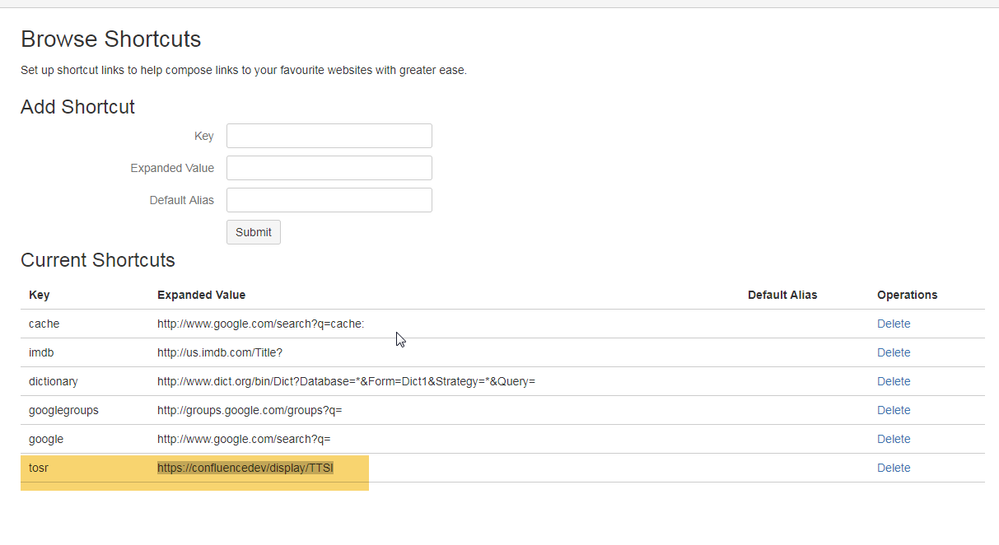Select the Default Alias input field
The height and width of the screenshot is (545, 999).
329,200
